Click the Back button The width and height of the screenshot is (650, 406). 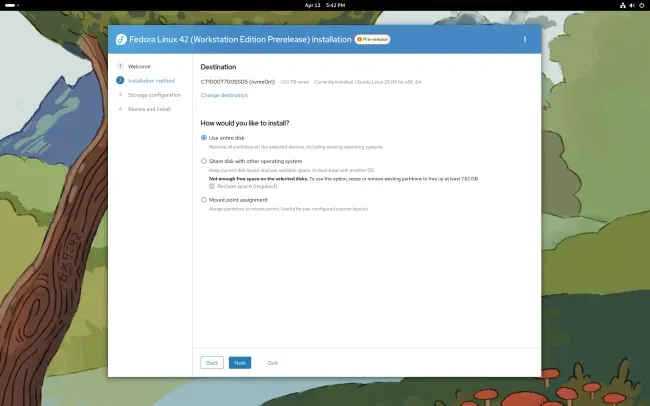212,363
